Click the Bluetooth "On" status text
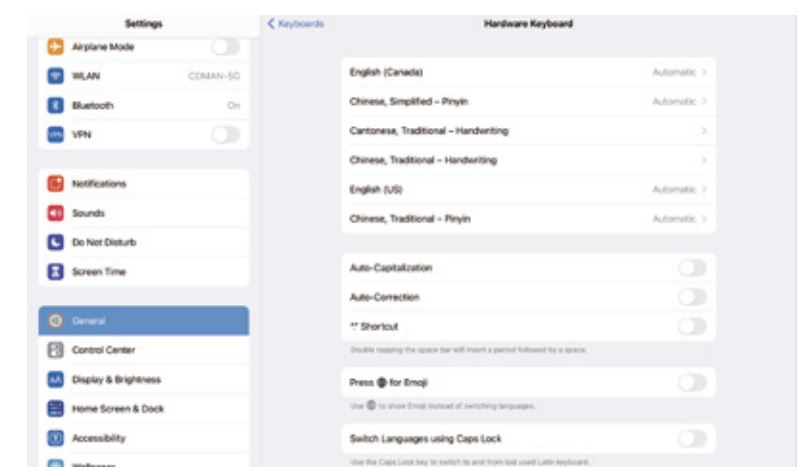 (x=233, y=105)
